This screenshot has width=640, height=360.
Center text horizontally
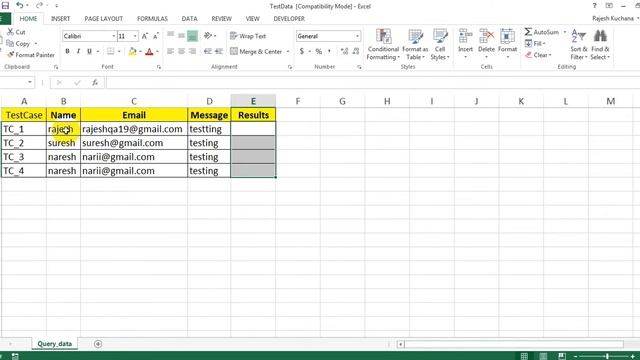pyautogui.click(x=182, y=51)
